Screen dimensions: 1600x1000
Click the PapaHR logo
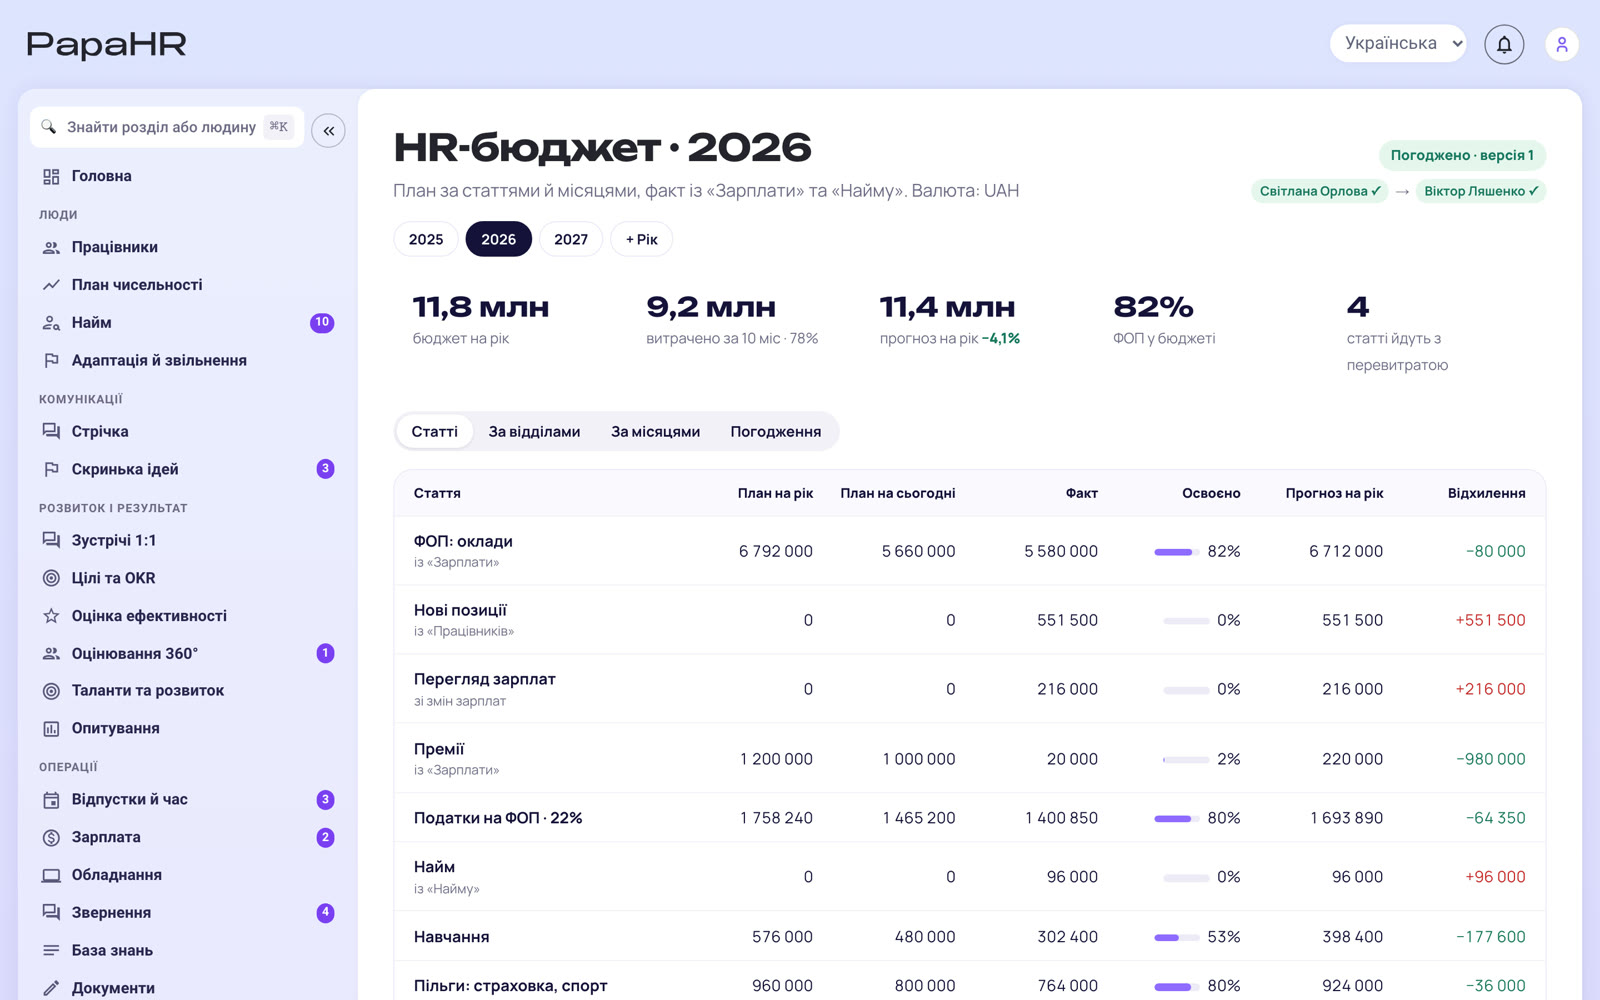(106, 45)
